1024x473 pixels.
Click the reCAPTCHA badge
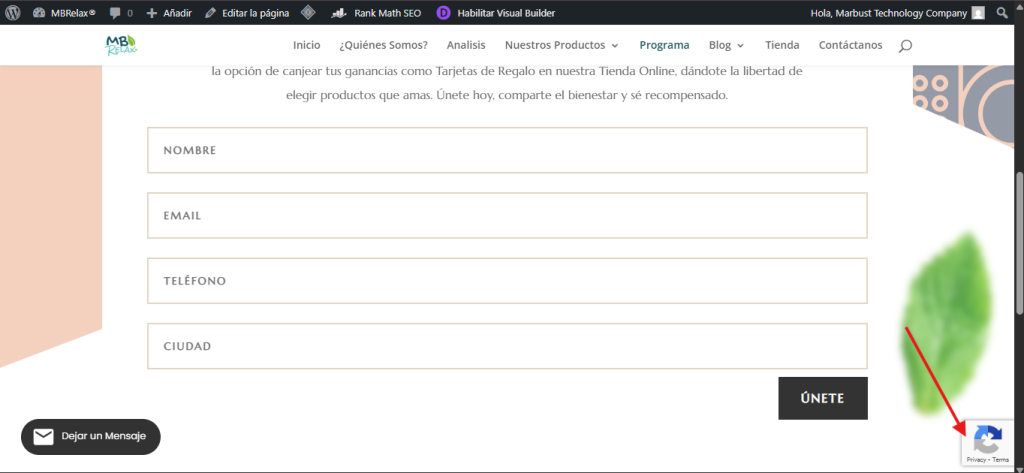(988, 442)
